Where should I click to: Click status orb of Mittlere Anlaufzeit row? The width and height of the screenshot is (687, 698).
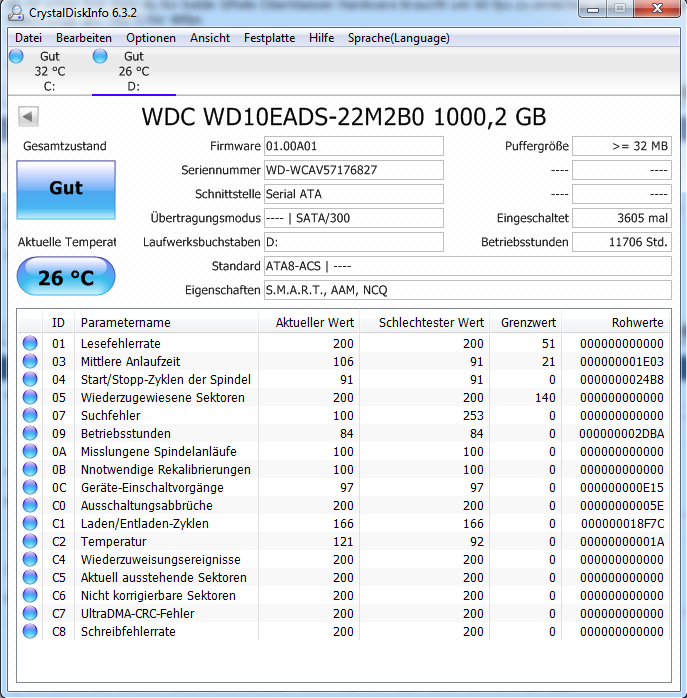point(30,361)
